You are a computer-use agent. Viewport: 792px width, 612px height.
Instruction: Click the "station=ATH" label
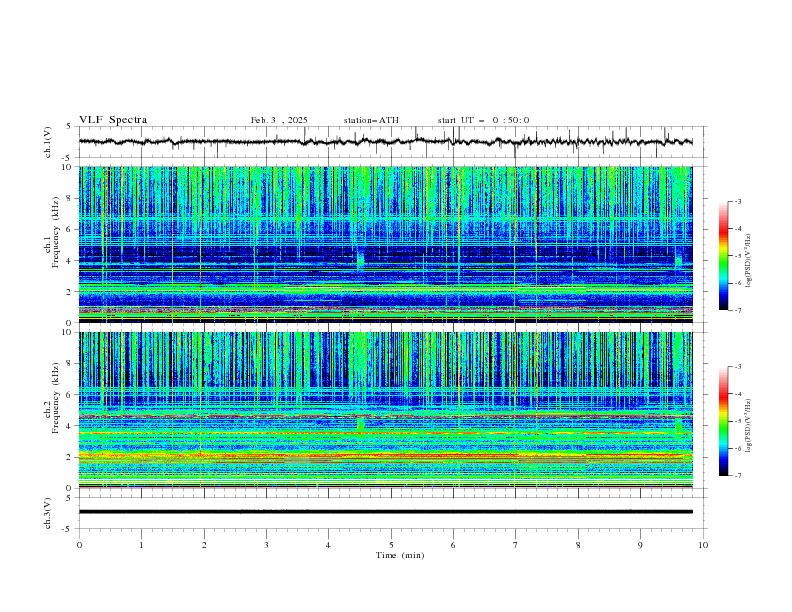pos(371,120)
